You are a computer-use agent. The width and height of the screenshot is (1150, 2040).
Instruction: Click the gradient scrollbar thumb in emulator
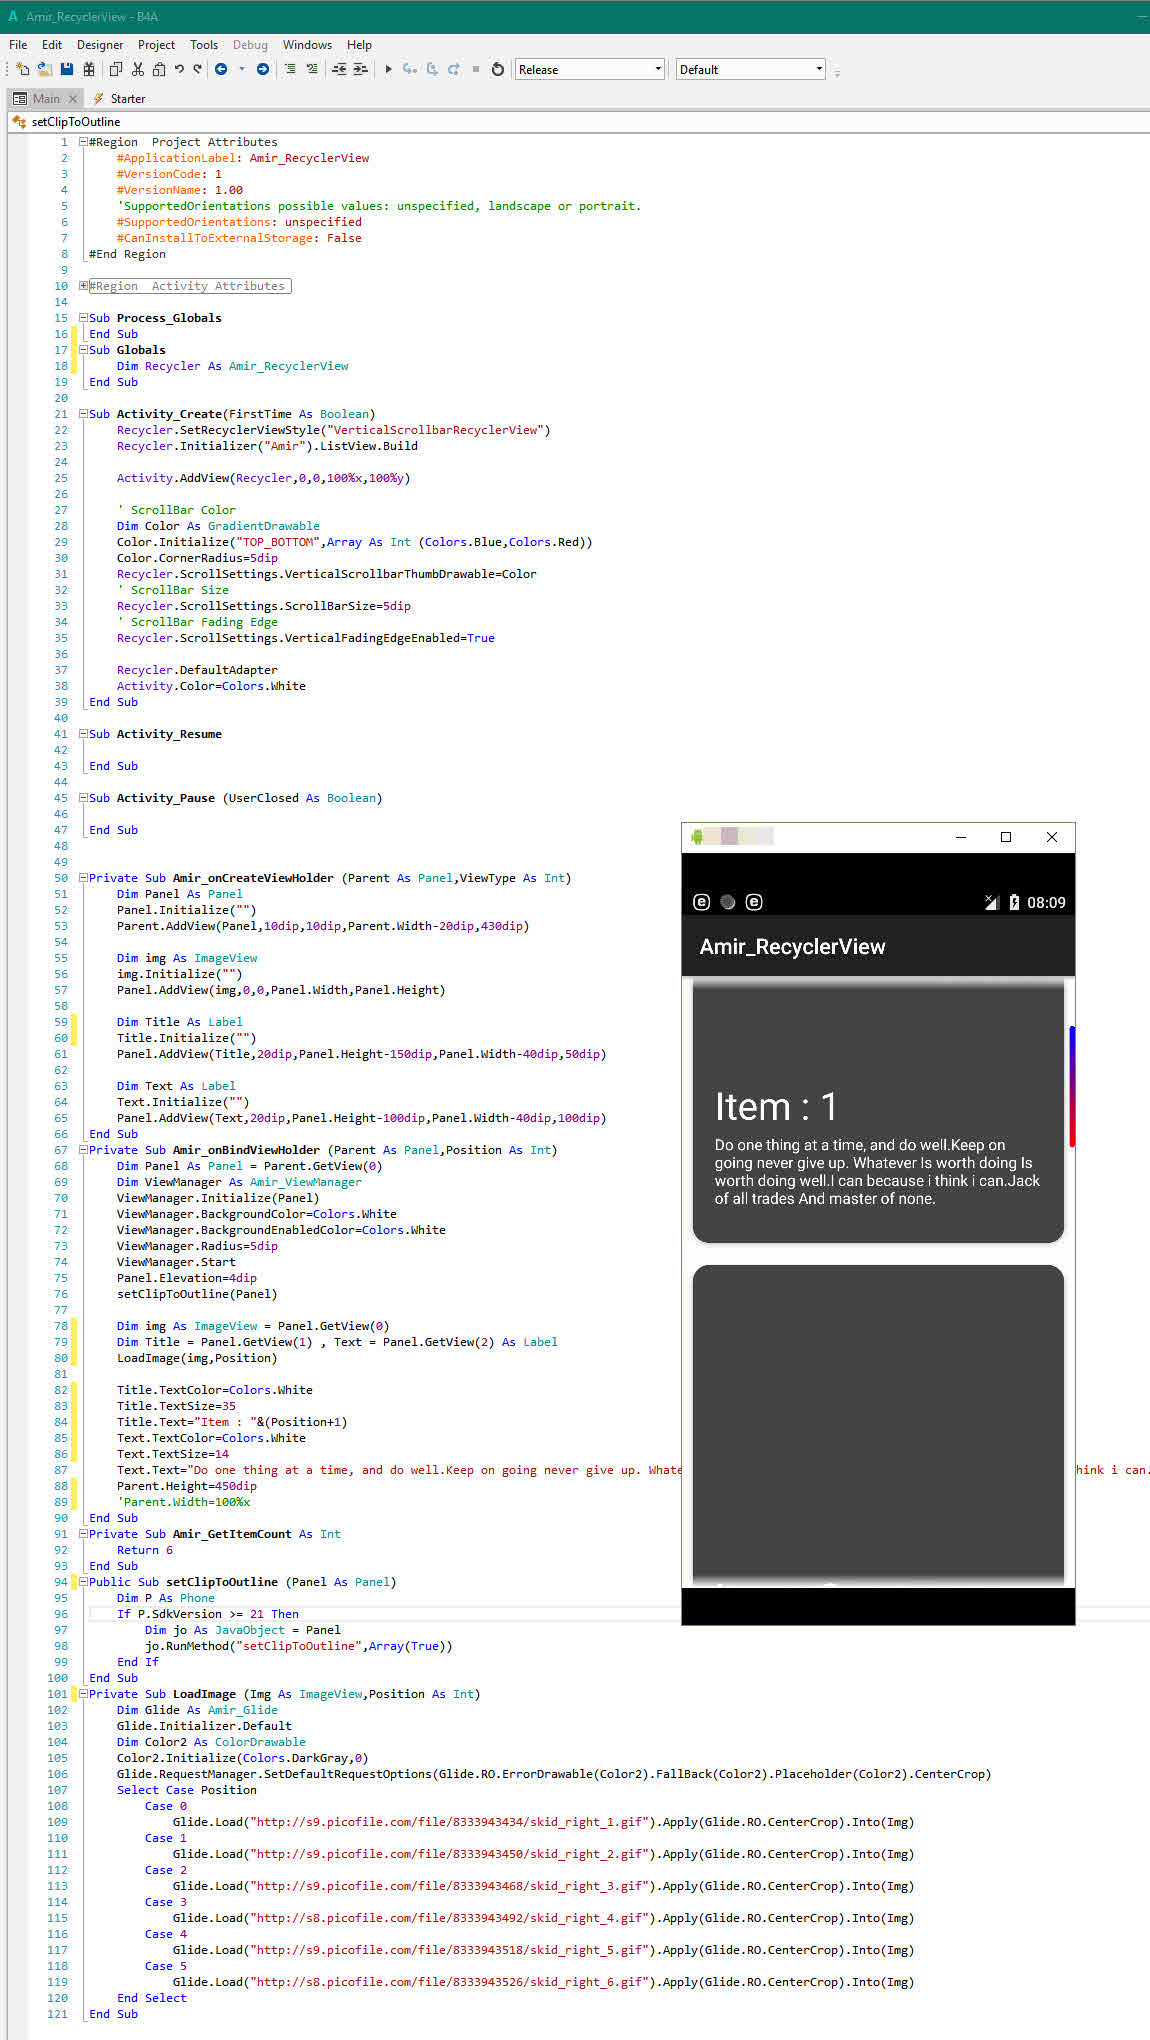tap(1071, 1086)
